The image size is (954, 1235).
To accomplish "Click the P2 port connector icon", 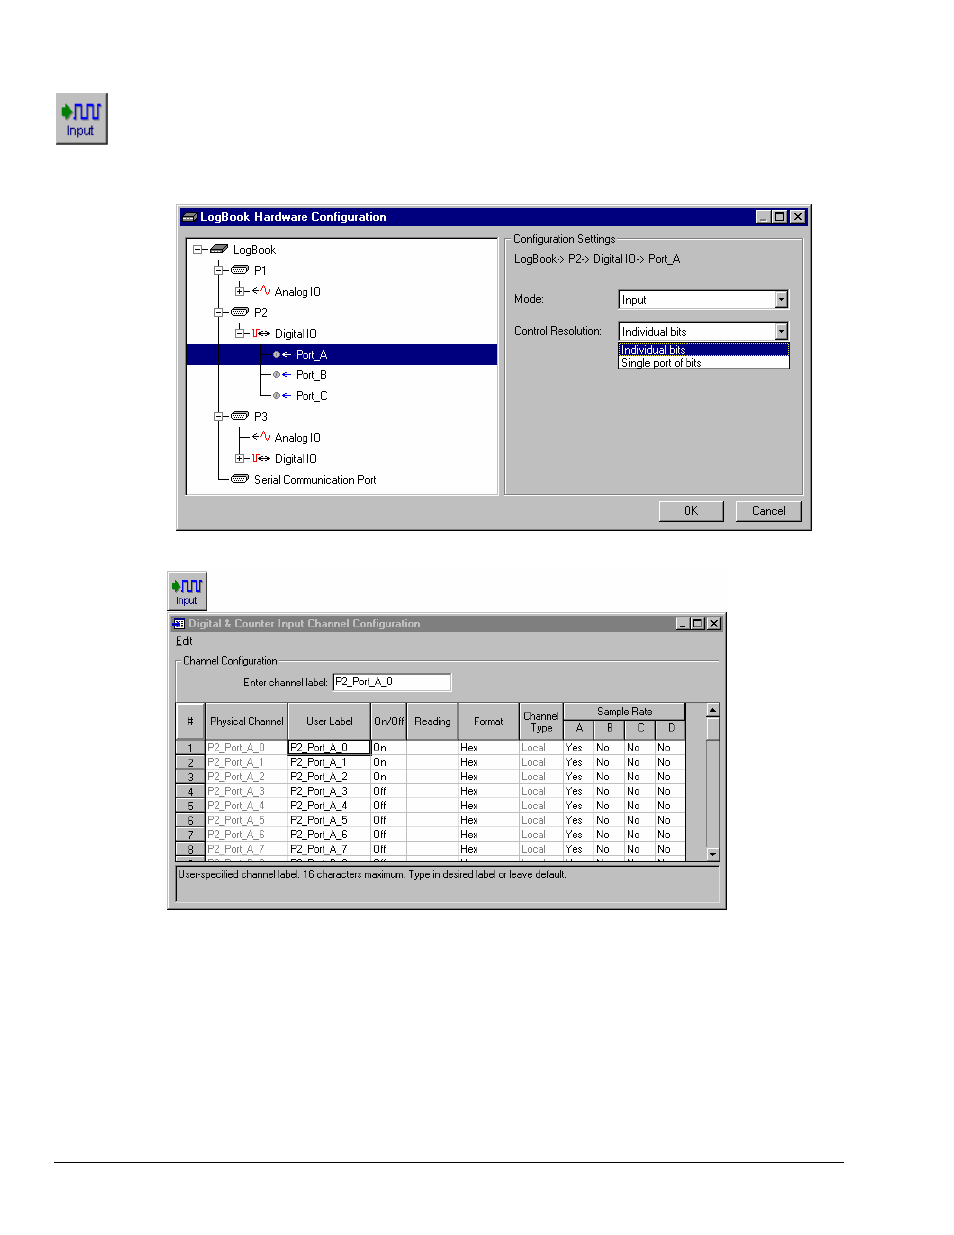I will (x=240, y=312).
